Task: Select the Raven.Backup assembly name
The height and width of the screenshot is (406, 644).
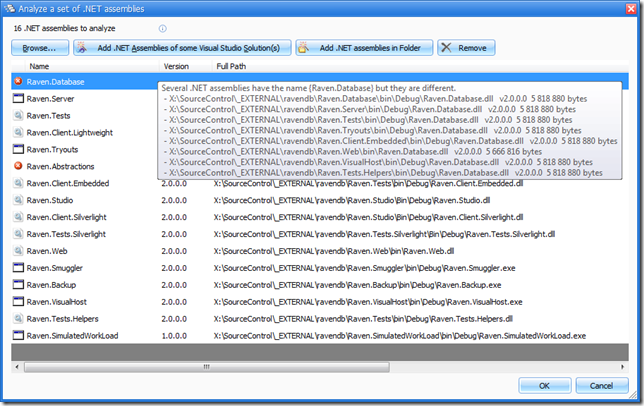Action: tap(51, 285)
